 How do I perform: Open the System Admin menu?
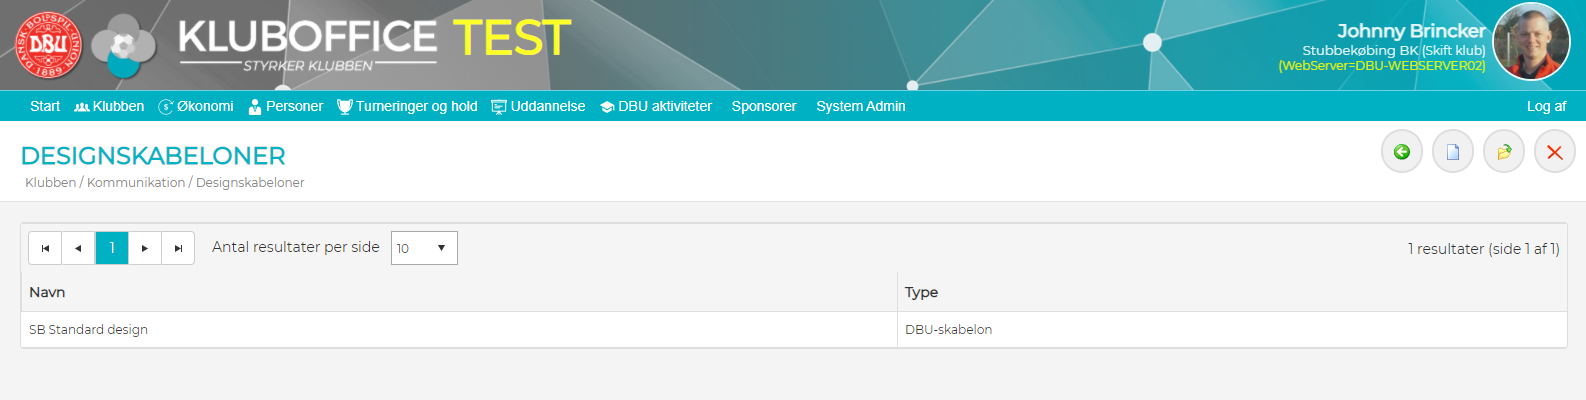point(860,106)
